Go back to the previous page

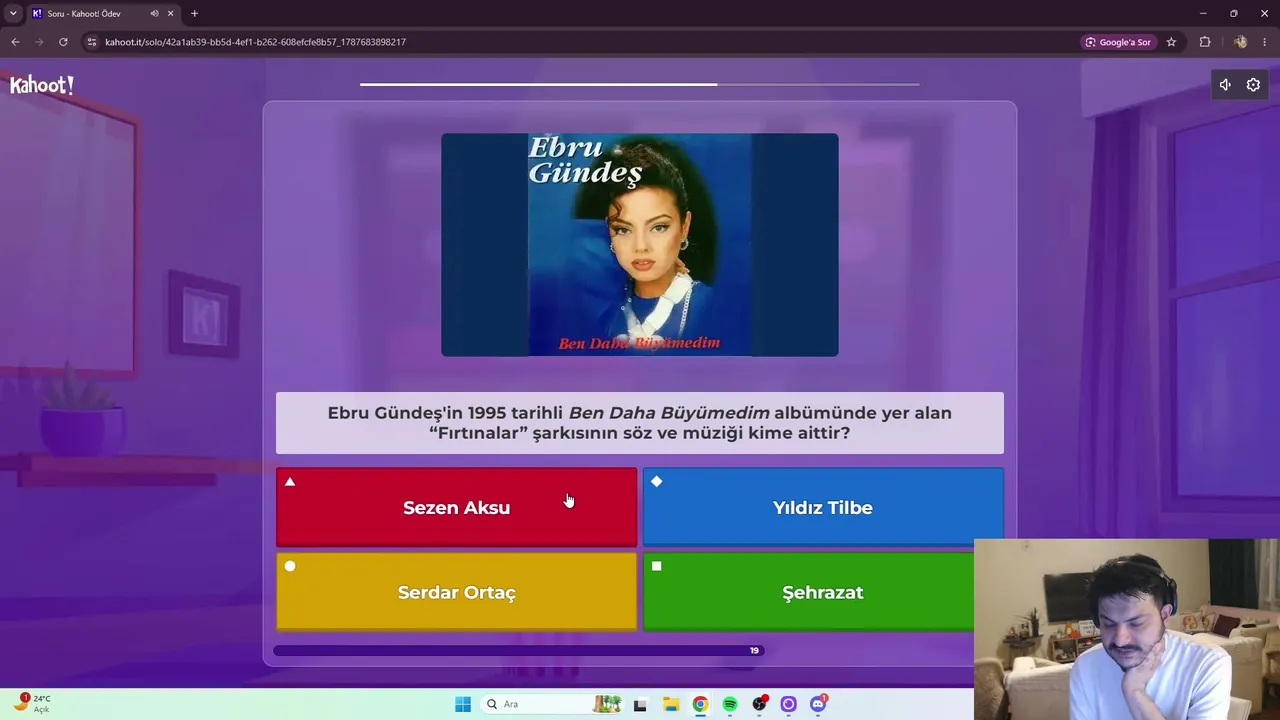click(15, 42)
